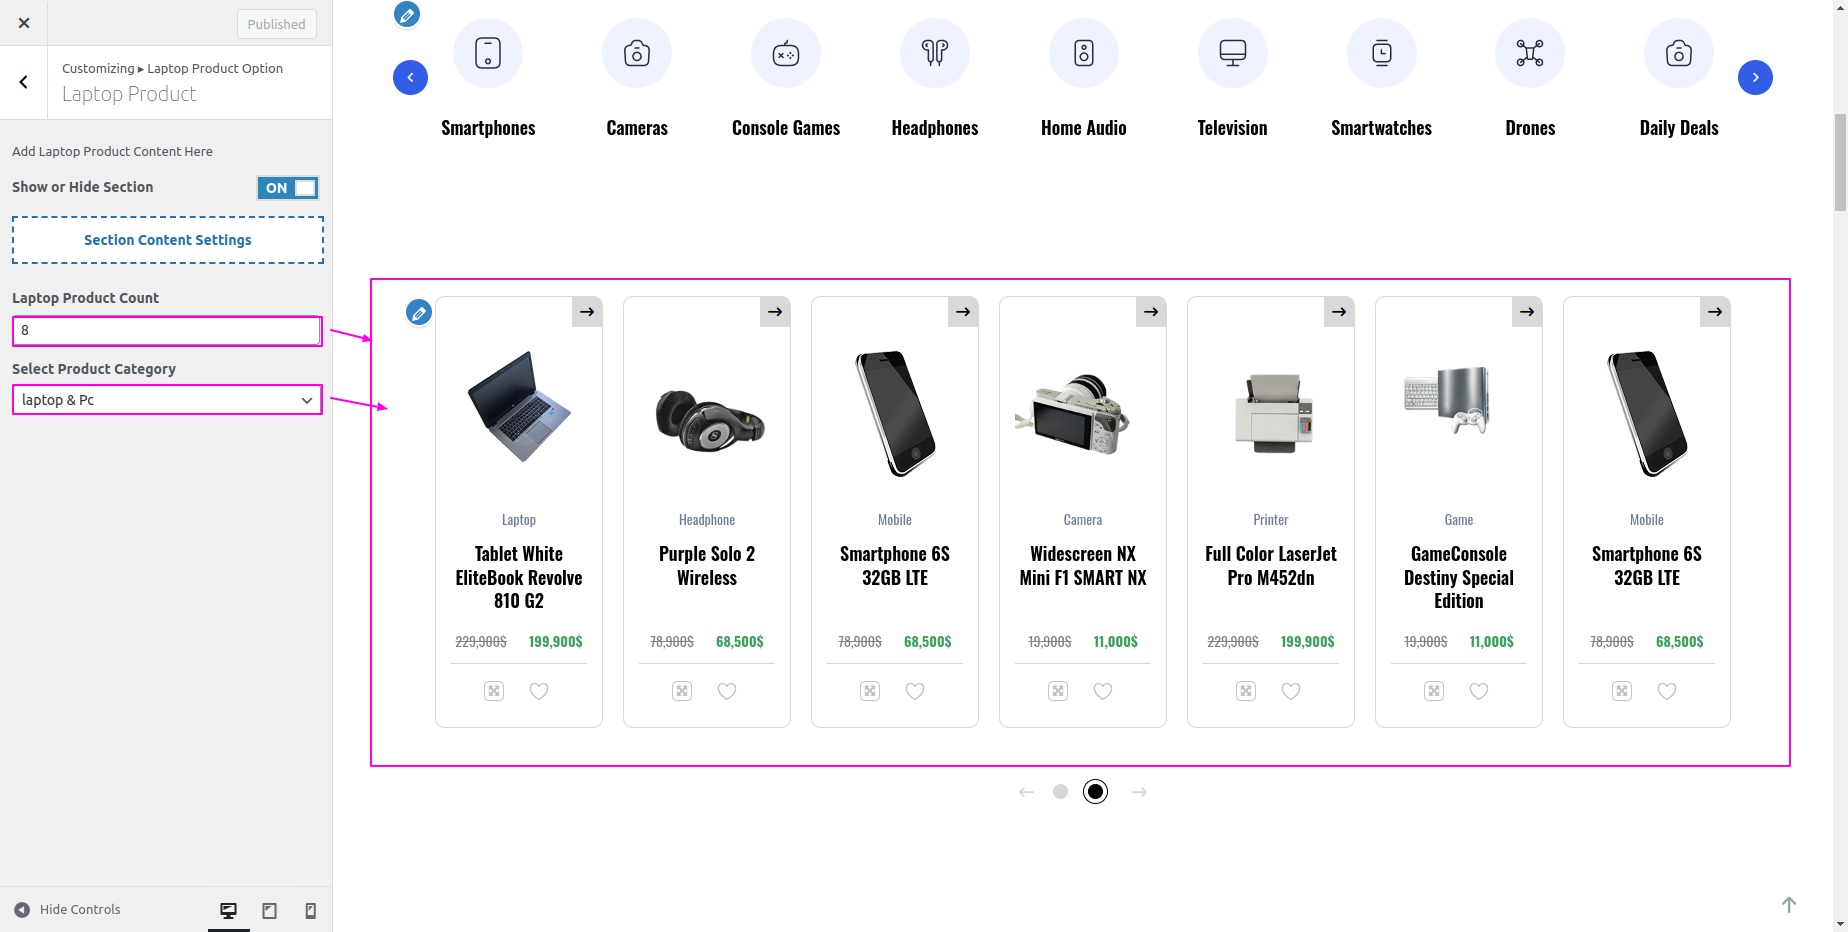Slide the category carousel right
The width and height of the screenshot is (1848, 932).
point(1755,78)
